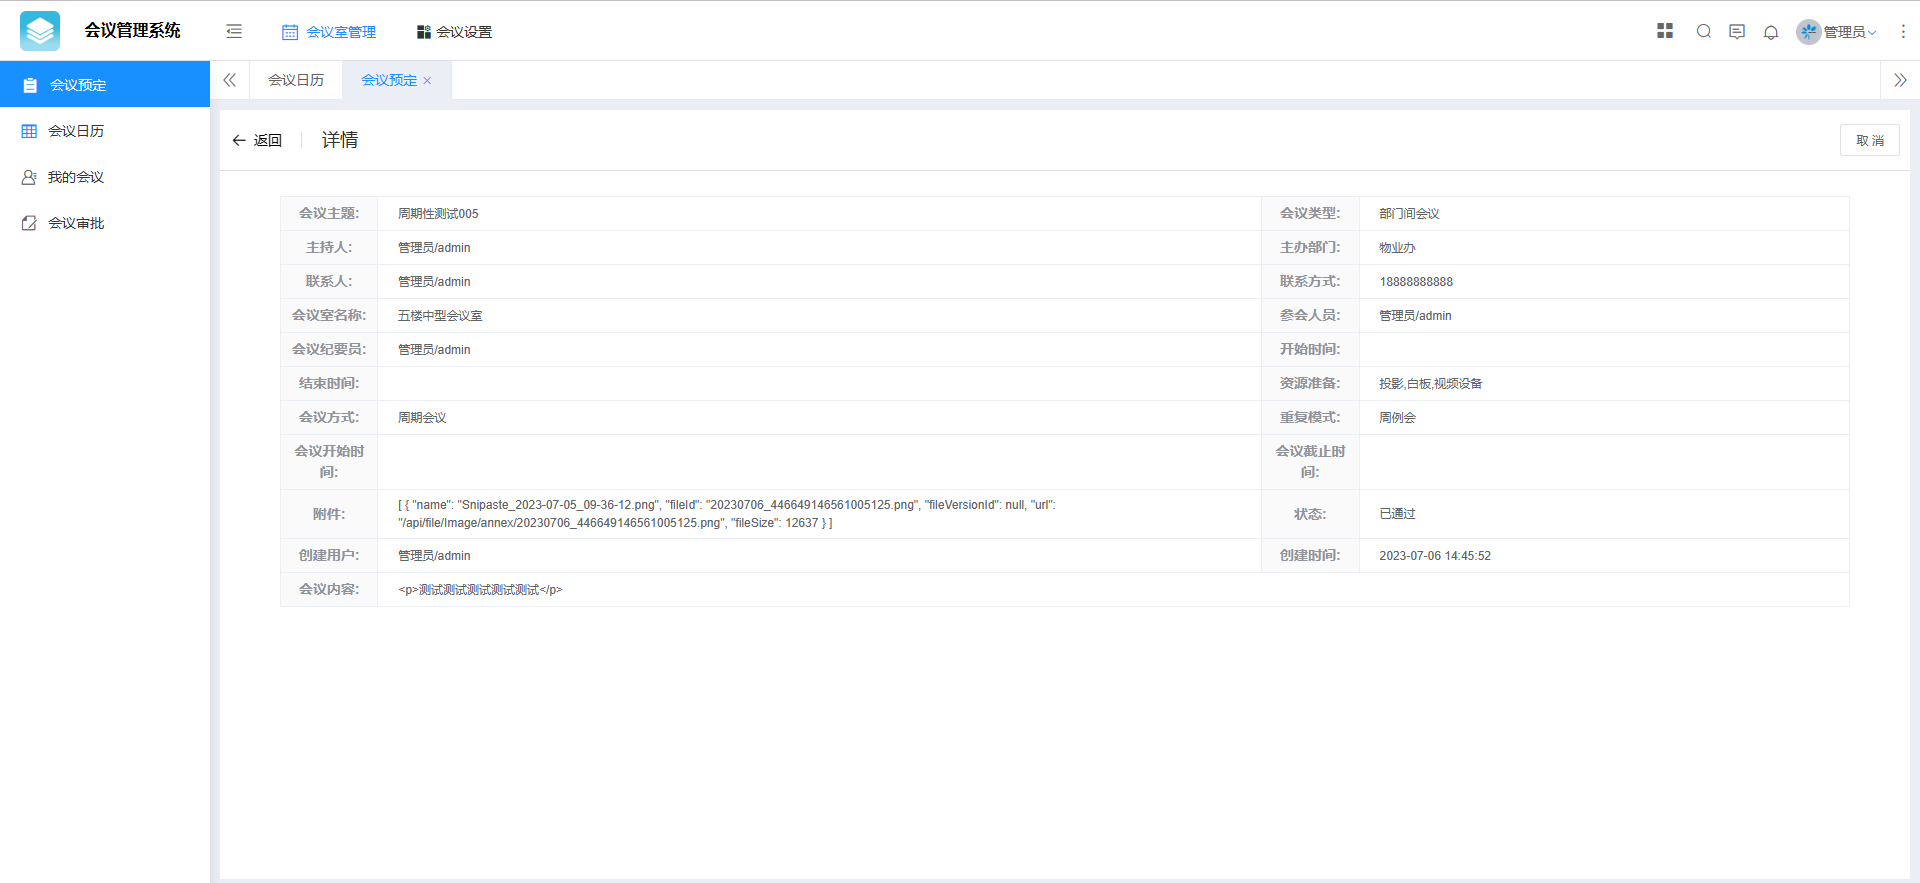The height and width of the screenshot is (883, 1920).
Task: Click the search magnifier icon
Action: pyautogui.click(x=1704, y=32)
